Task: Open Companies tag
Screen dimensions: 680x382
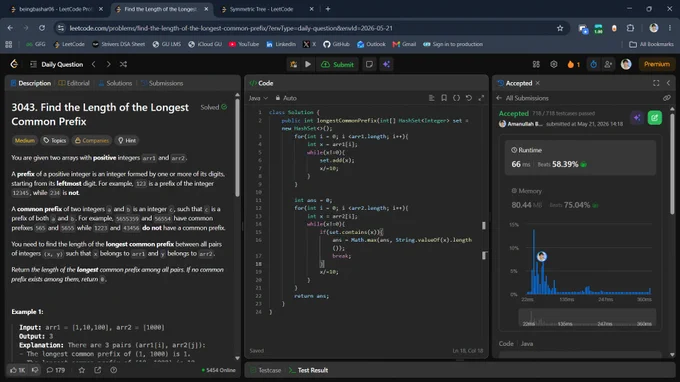Action: pos(92,140)
